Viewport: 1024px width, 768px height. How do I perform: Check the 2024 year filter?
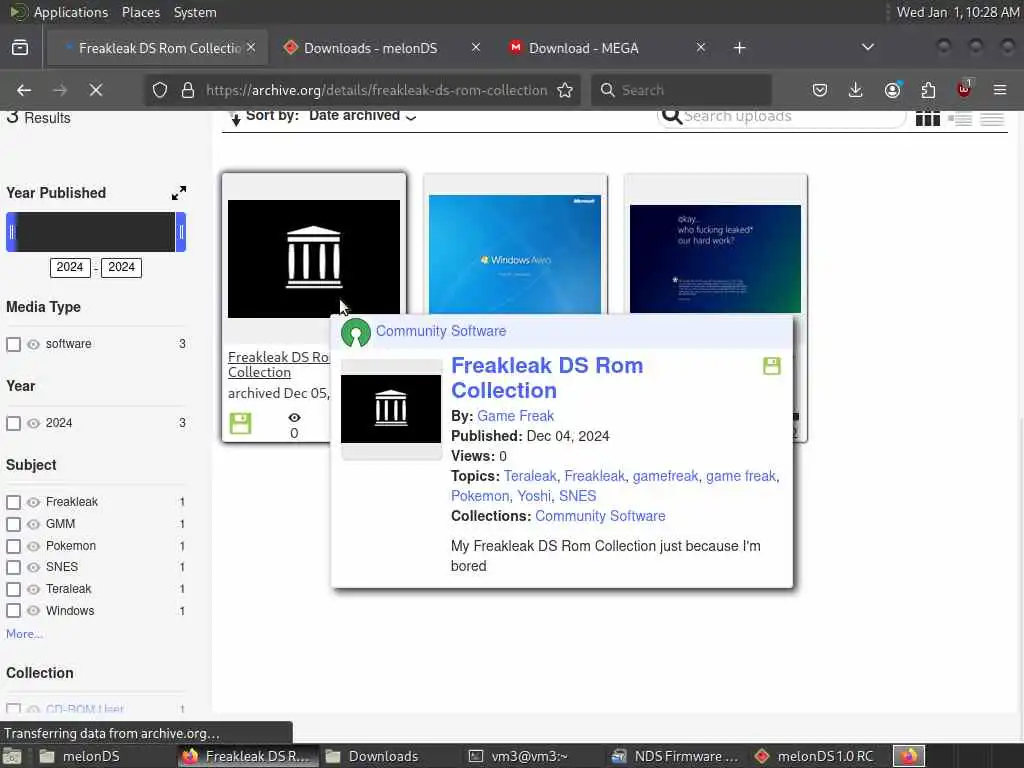tap(13, 423)
